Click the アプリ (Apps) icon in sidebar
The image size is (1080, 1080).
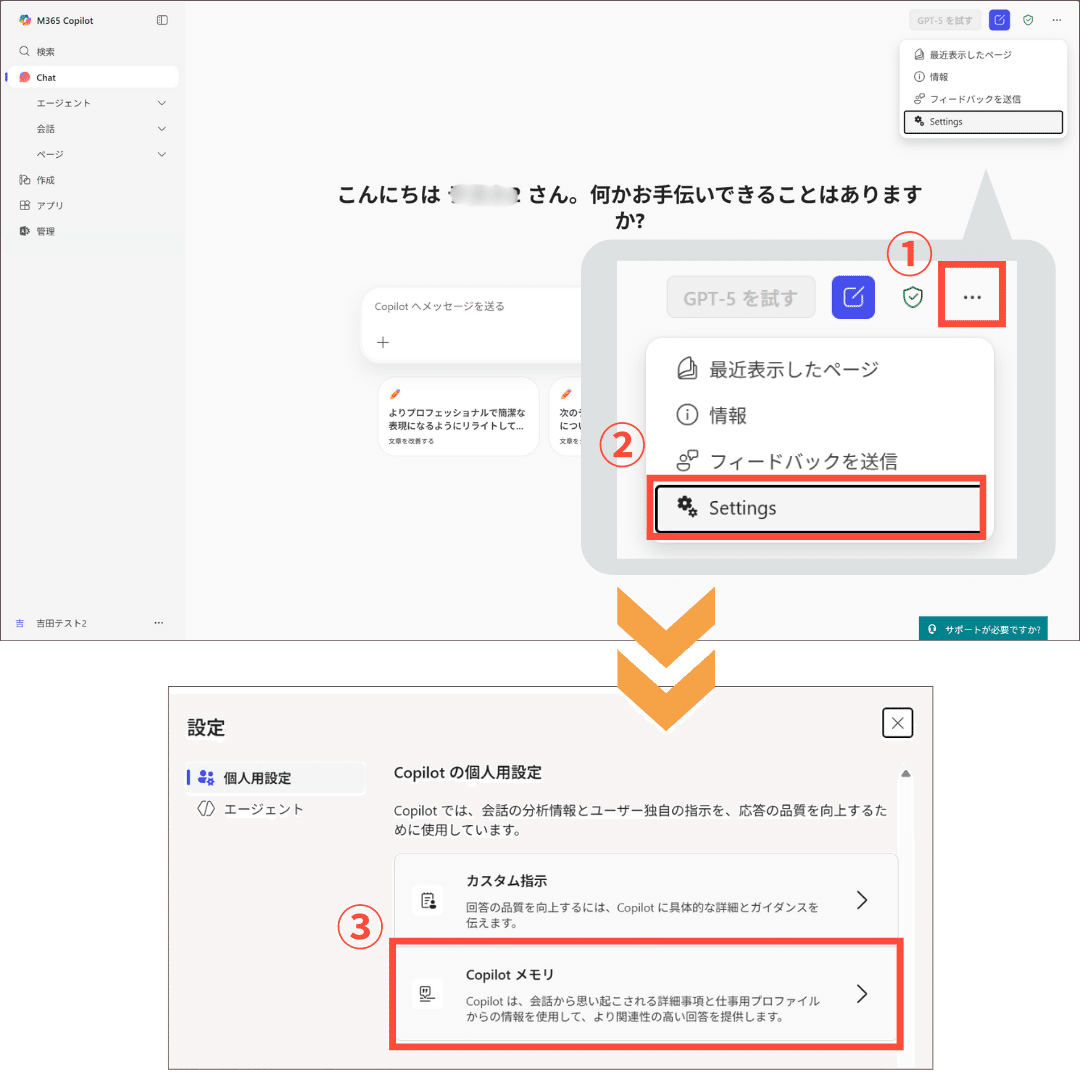(x=23, y=205)
